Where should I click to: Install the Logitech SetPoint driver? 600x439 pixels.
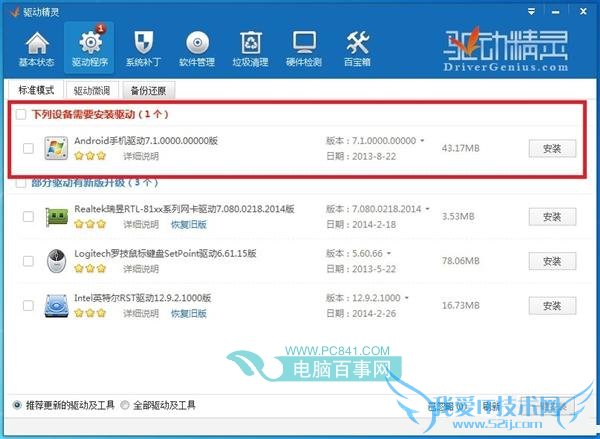(x=552, y=261)
